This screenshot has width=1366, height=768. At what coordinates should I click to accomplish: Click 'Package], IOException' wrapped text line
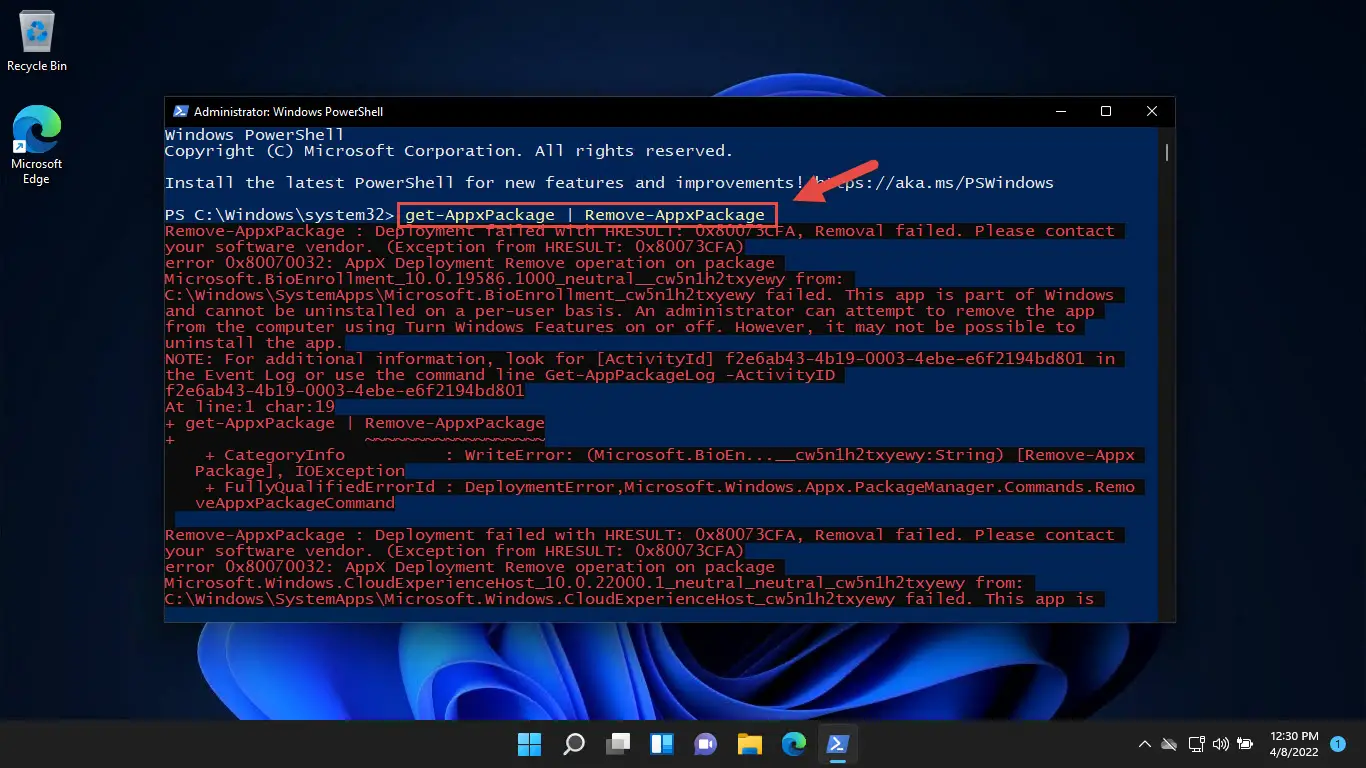pyautogui.click(x=300, y=471)
